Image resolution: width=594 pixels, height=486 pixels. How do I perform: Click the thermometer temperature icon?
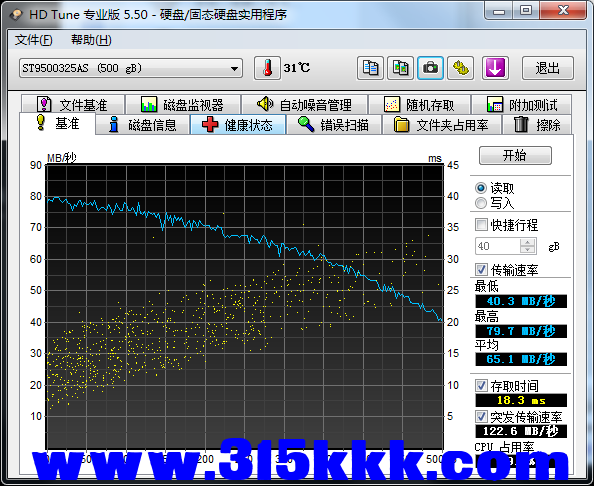click(267, 68)
